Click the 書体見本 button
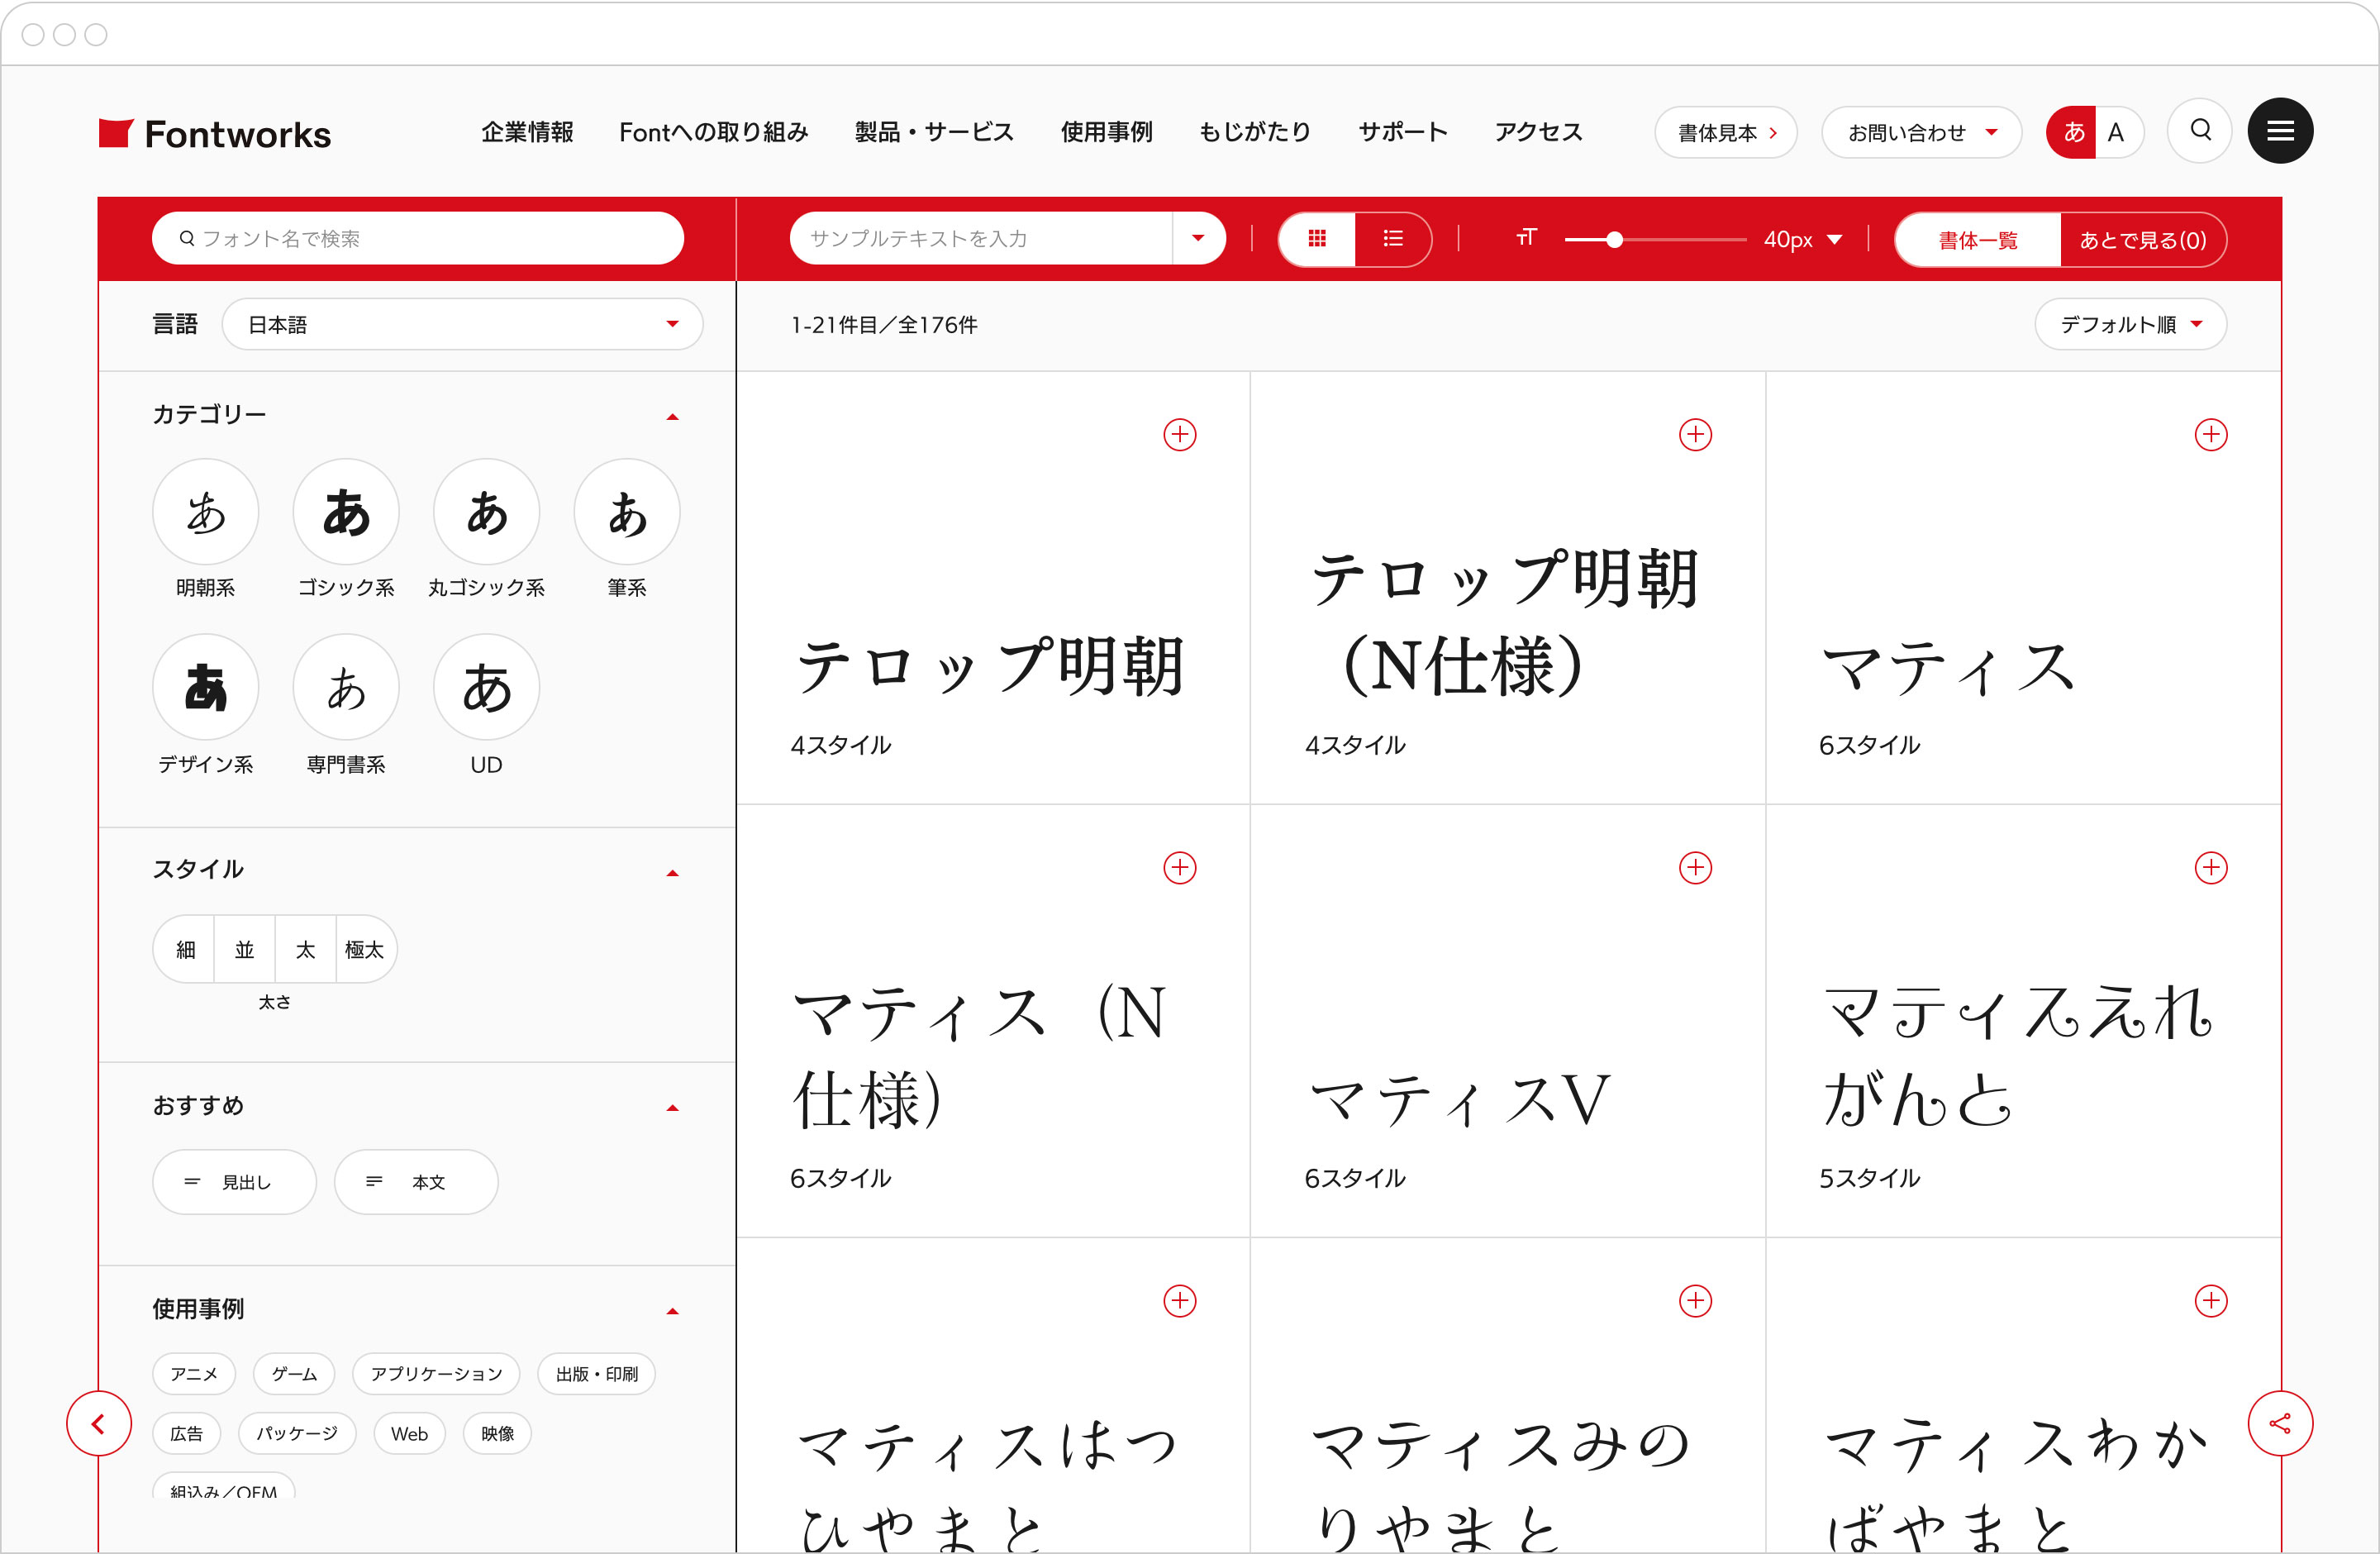Image resolution: width=2380 pixels, height=1554 pixels. point(1726,131)
